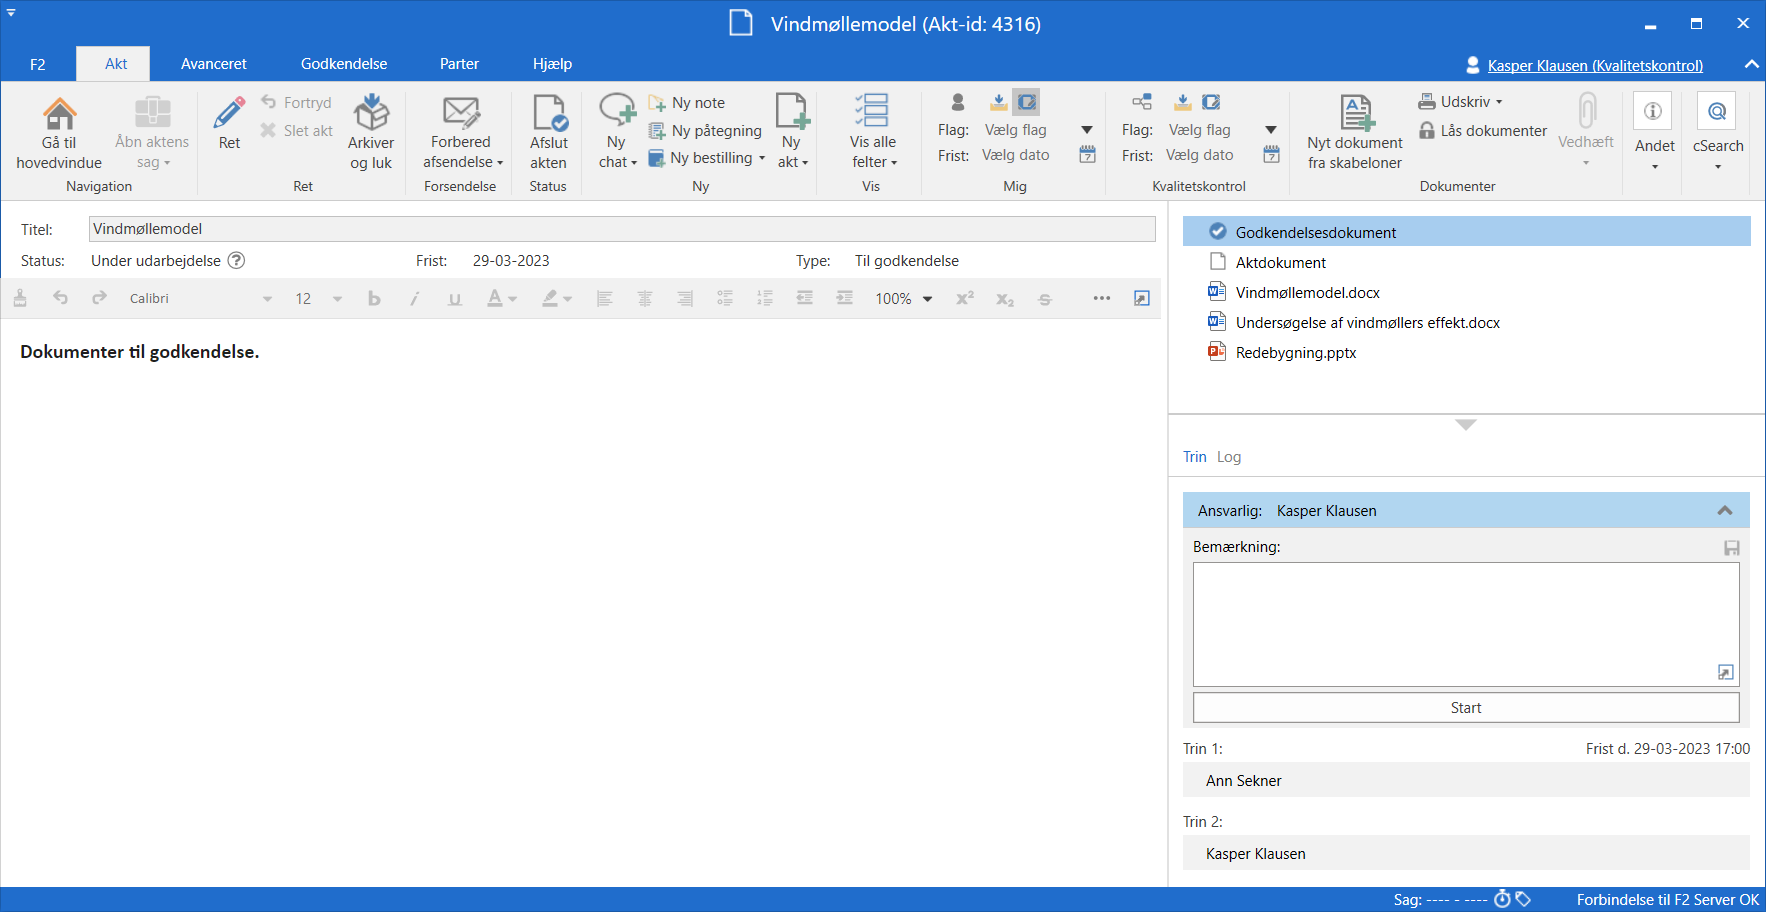Switch to Avanceret tab

[214, 64]
